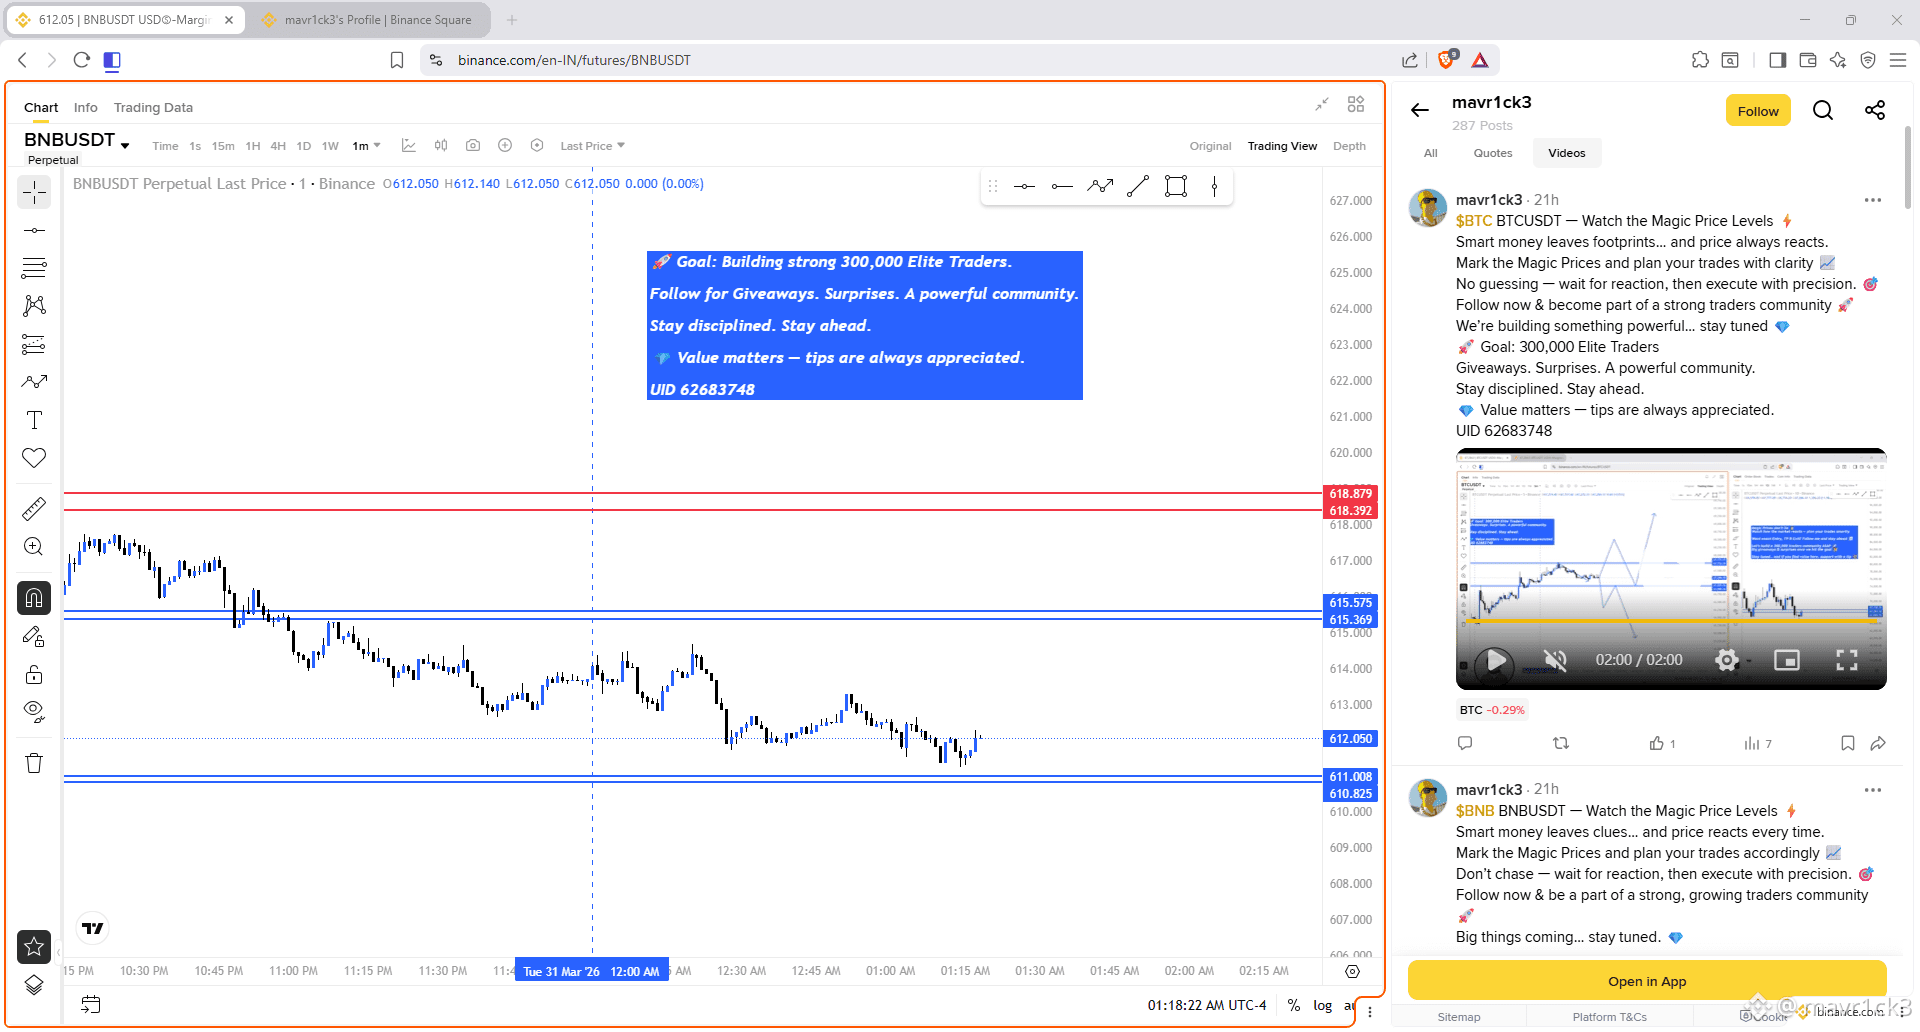Open the Brave Shields icon
Image resolution: width=1920 pixels, height=1032 pixels.
[1447, 60]
